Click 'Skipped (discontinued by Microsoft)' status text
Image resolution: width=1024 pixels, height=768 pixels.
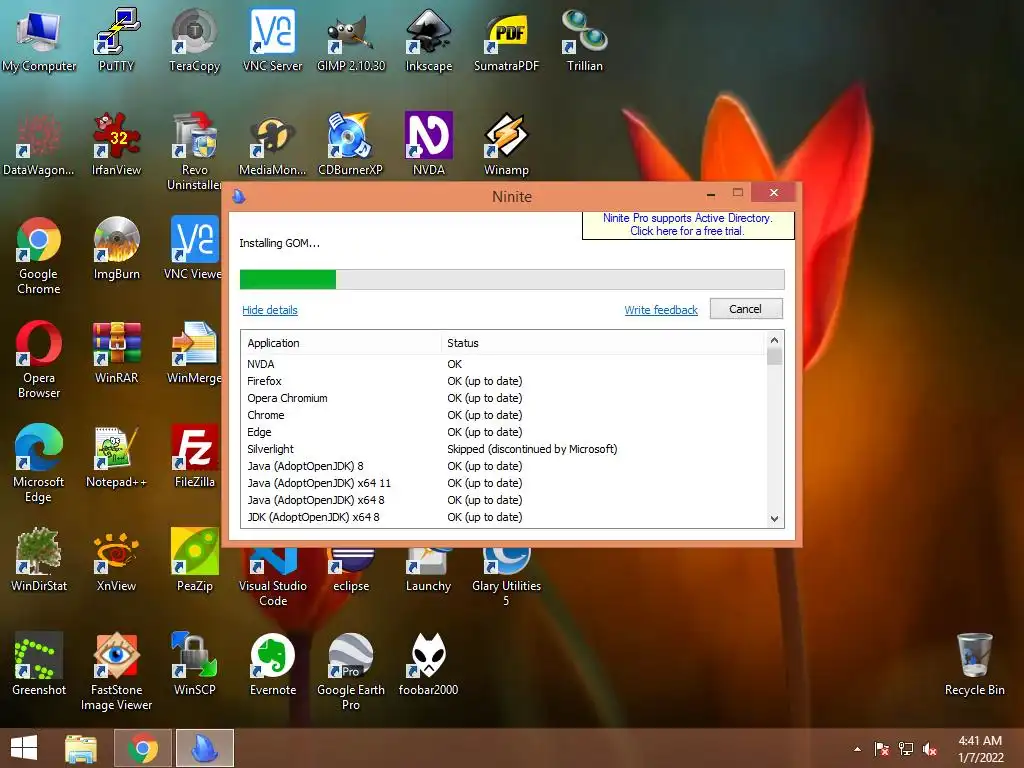click(x=532, y=449)
